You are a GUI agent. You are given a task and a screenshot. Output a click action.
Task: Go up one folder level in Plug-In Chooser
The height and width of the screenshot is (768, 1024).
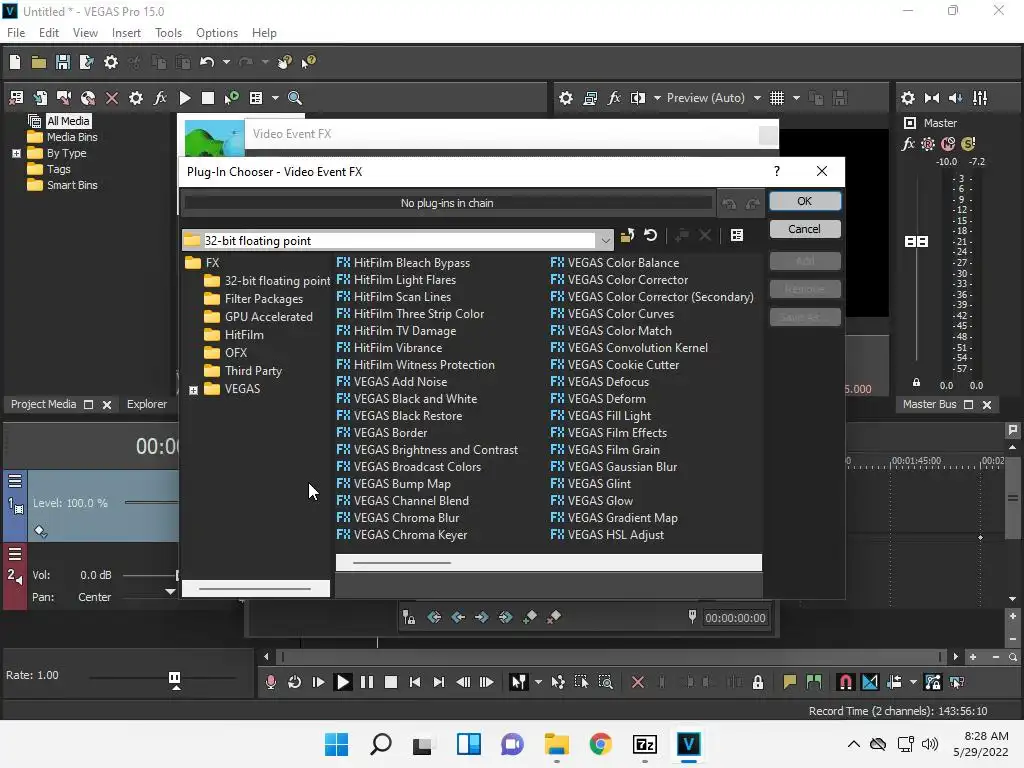627,236
